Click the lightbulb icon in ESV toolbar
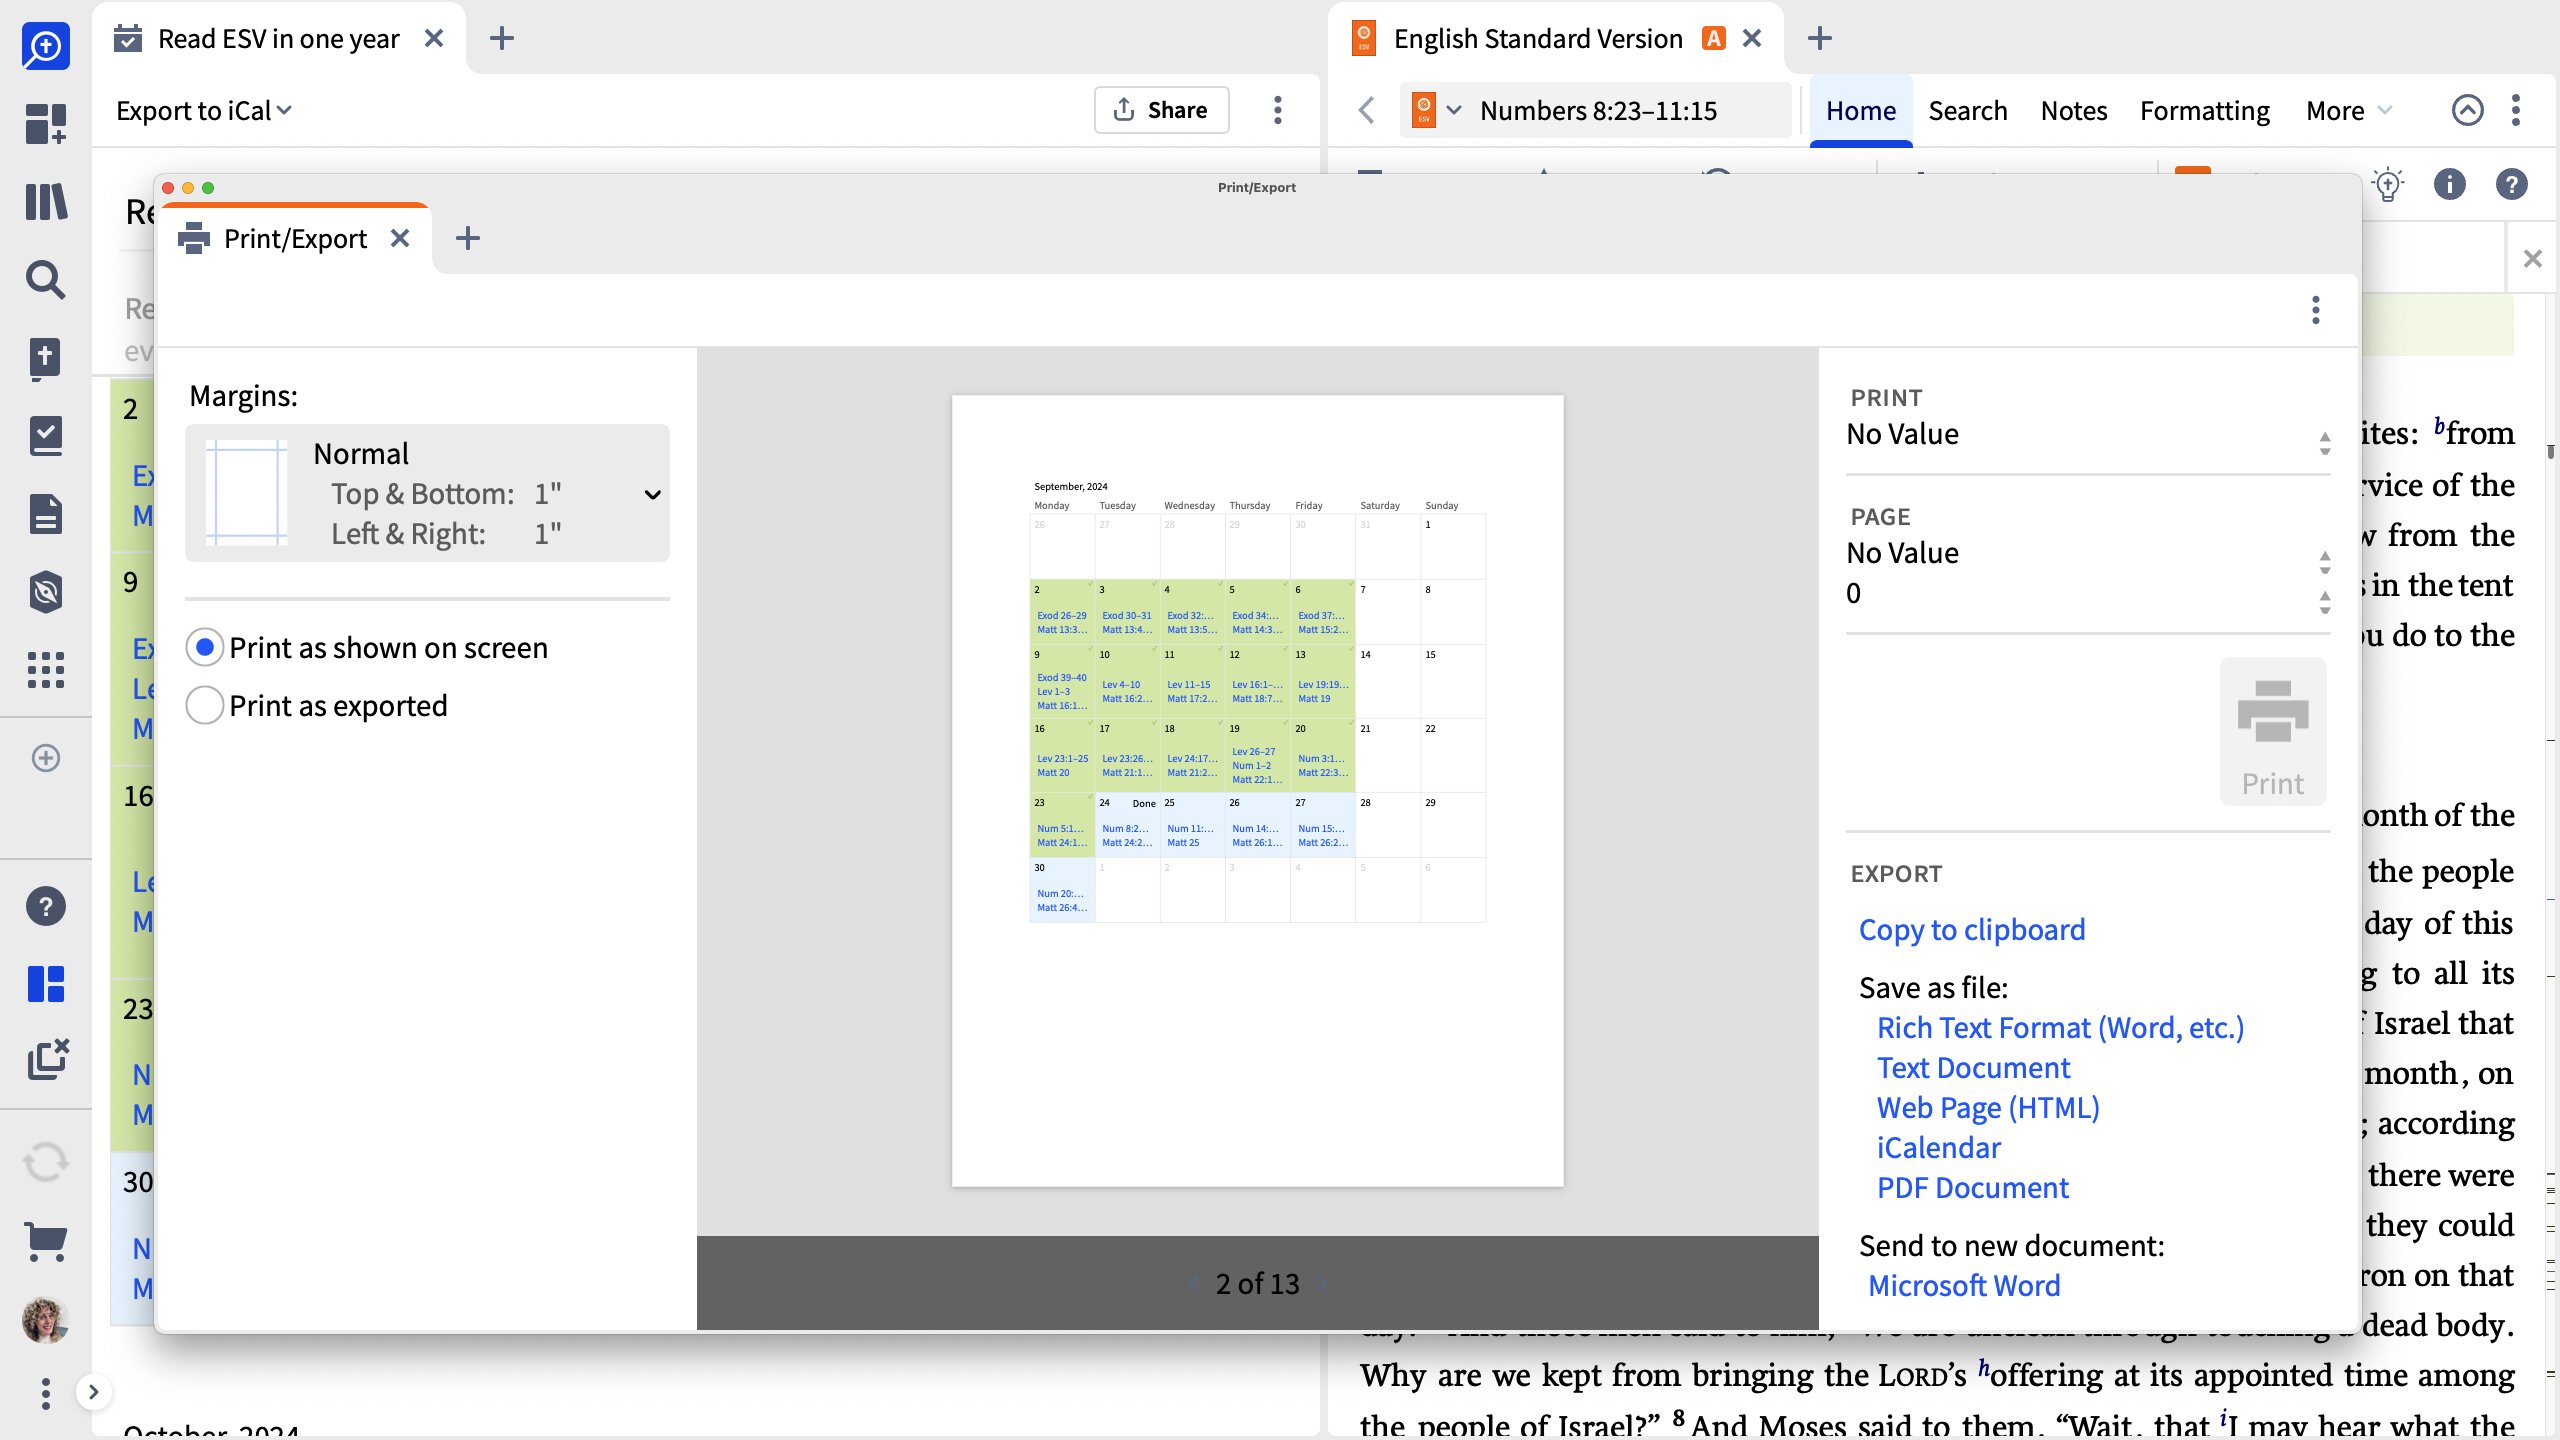The width and height of the screenshot is (2560, 1440). (x=2388, y=184)
